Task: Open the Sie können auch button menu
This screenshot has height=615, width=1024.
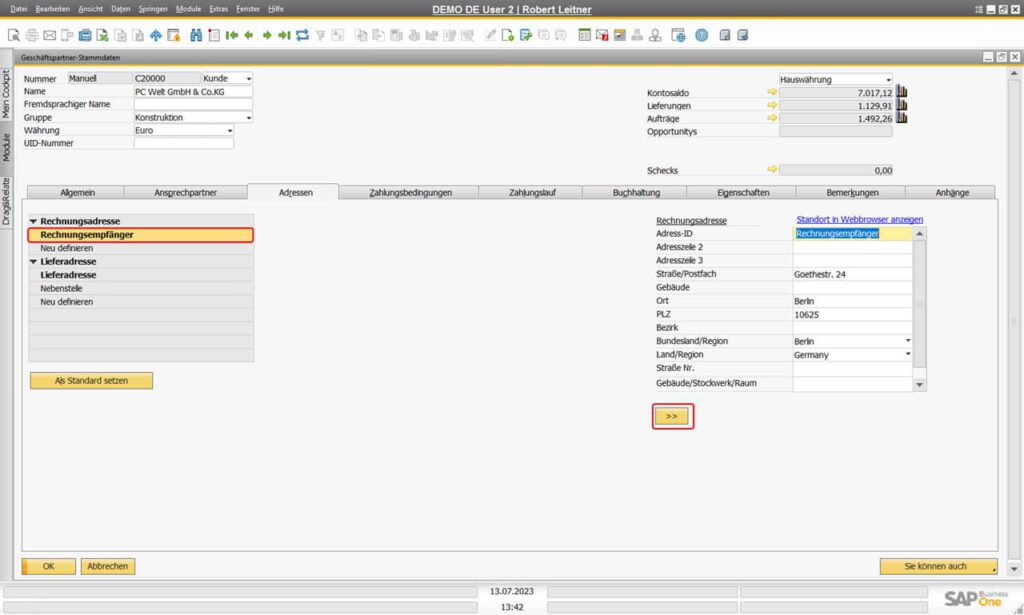Action: [938, 566]
